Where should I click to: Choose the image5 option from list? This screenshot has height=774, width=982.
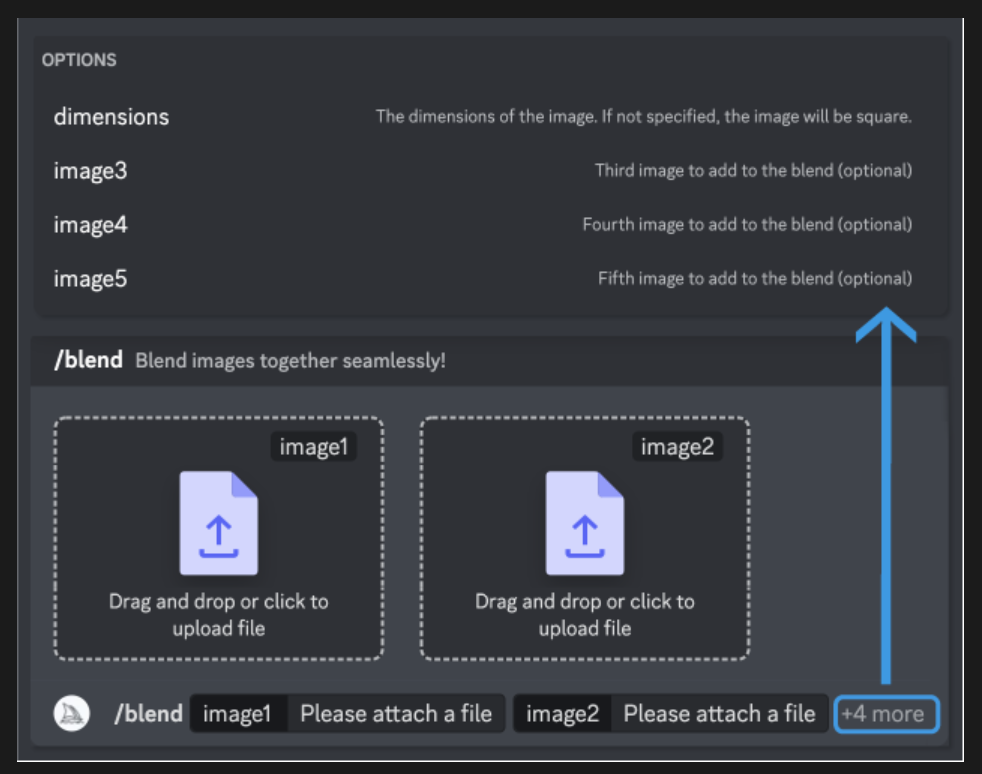tap(492, 278)
